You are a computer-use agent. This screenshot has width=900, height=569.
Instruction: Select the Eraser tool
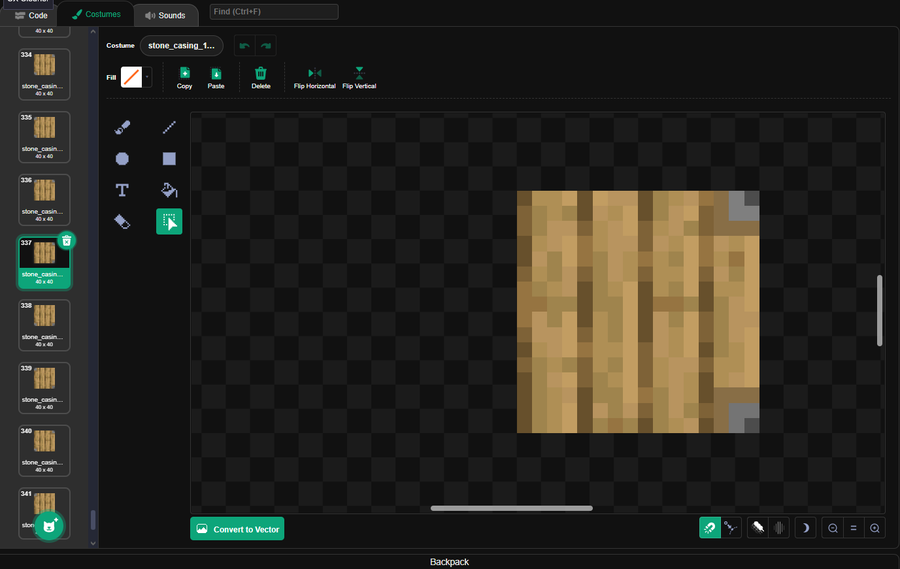pos(122,222)
